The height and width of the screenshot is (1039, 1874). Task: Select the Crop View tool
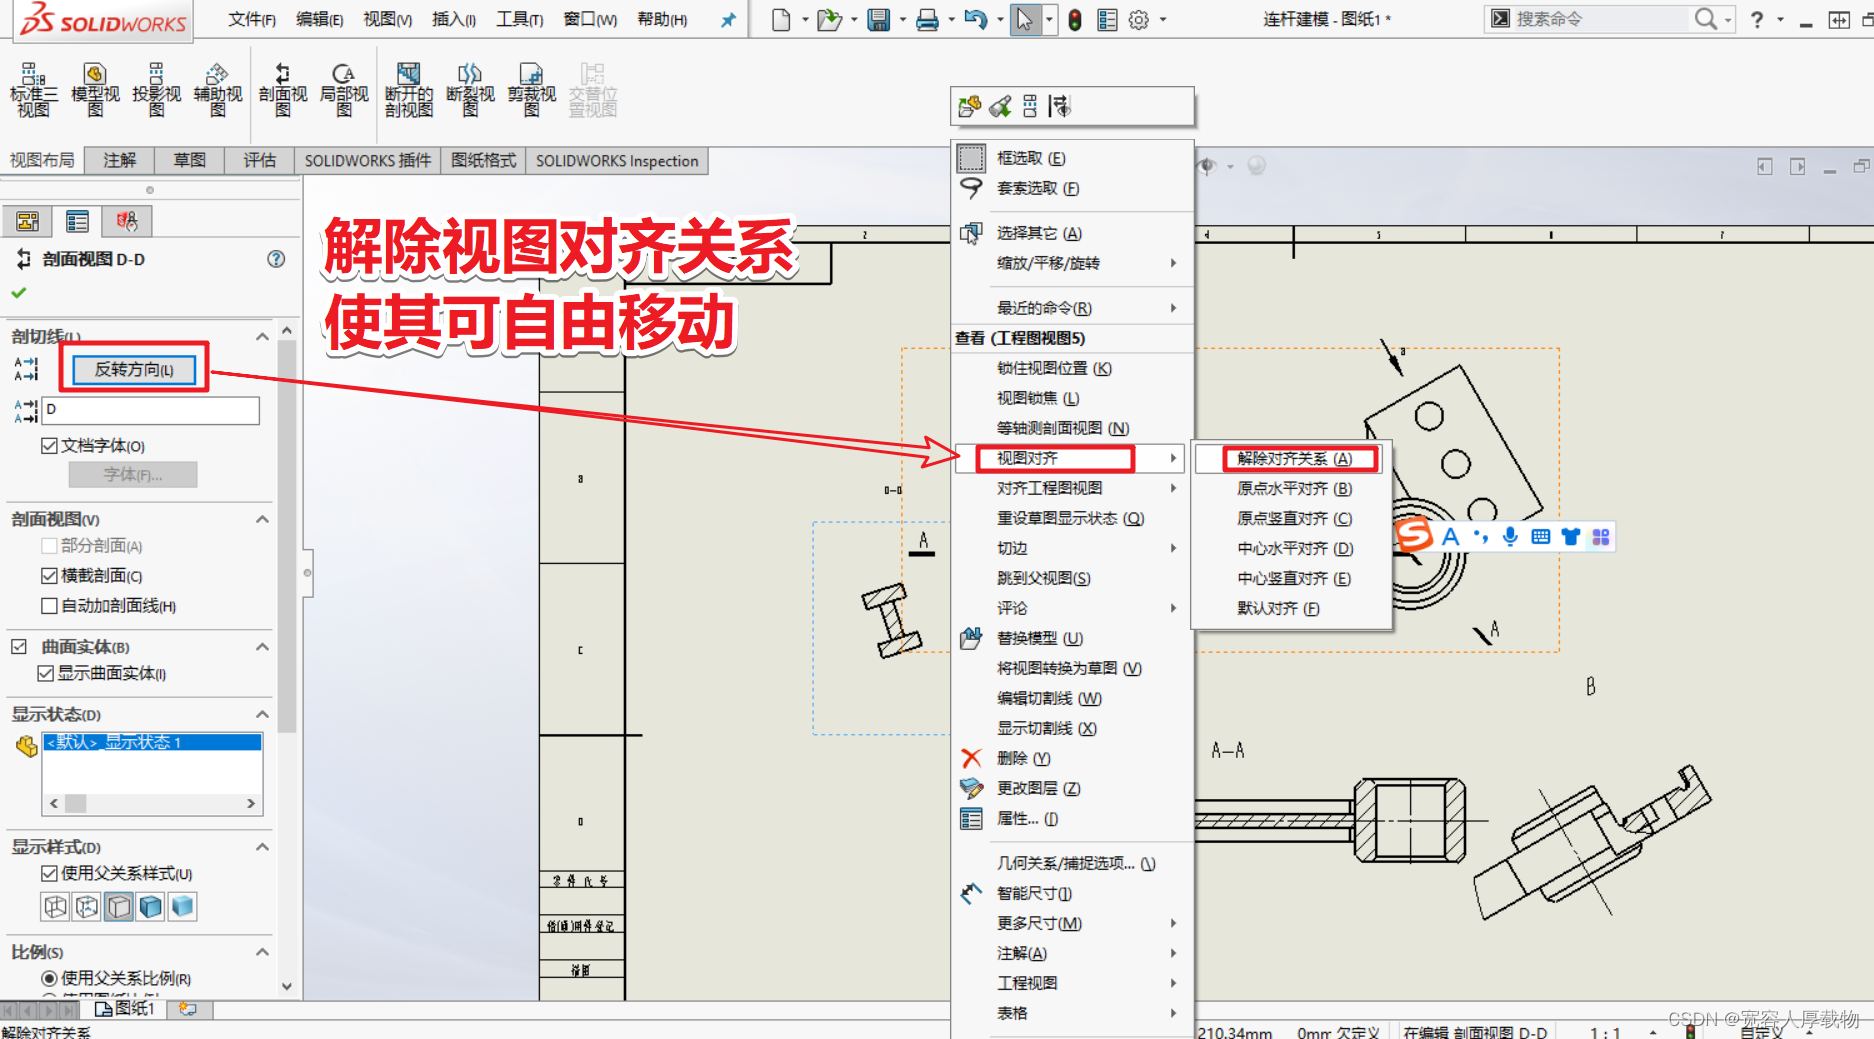(531, 90)
